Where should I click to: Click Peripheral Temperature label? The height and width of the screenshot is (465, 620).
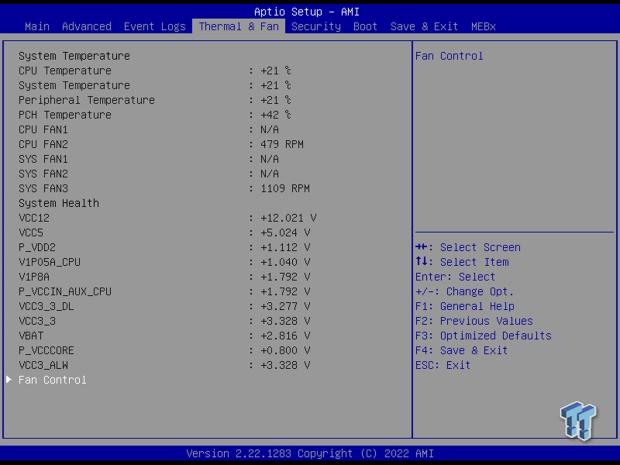(87, 100)
